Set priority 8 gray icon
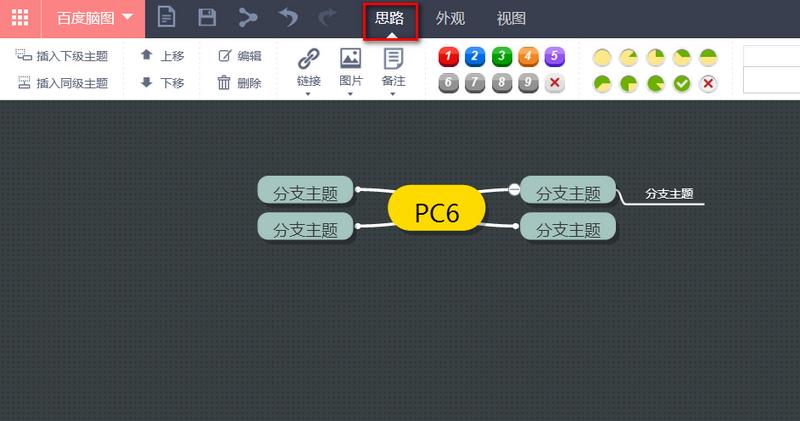Image resolution: width=800 pixels, height=421 pixels. (502, 83)
